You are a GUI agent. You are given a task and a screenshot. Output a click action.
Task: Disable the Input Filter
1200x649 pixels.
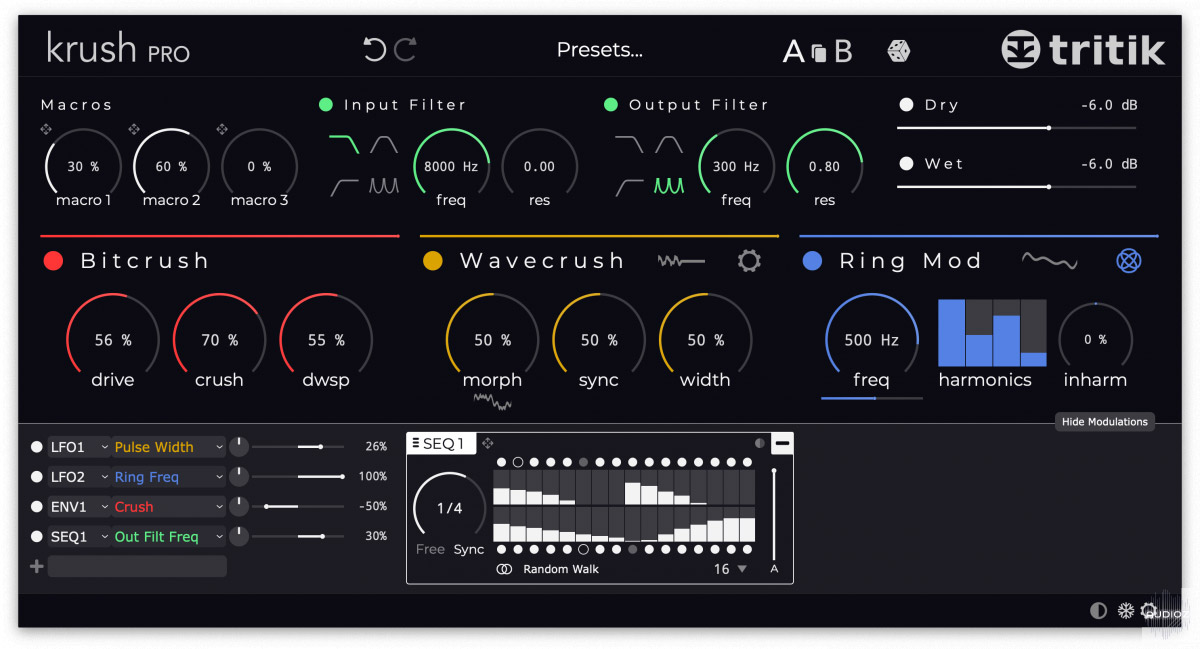point(326,105)
